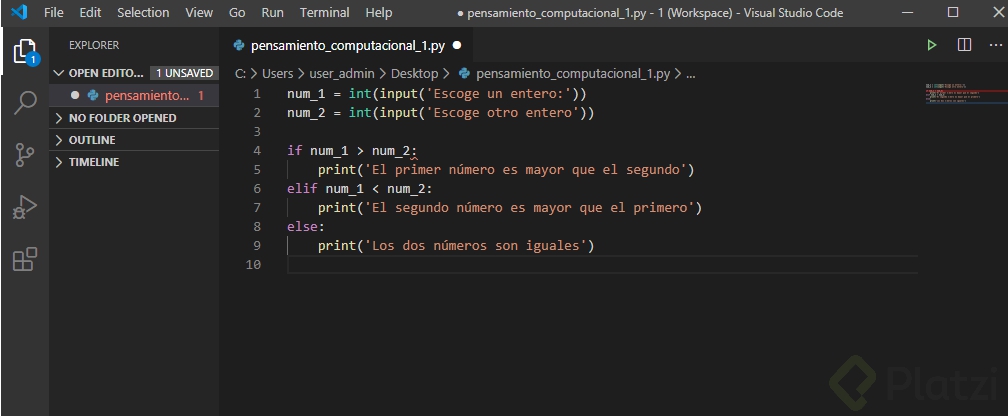Open editor More Actions ellipsis

(996, 45)
